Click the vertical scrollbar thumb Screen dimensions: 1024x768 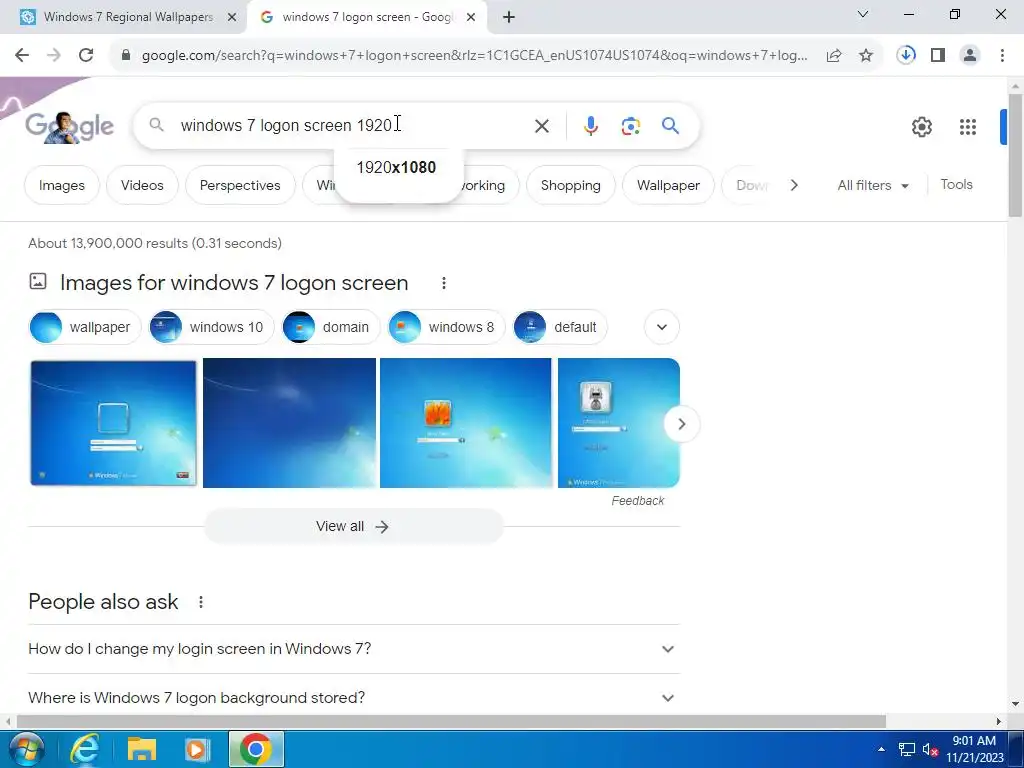coord(1015,155)
